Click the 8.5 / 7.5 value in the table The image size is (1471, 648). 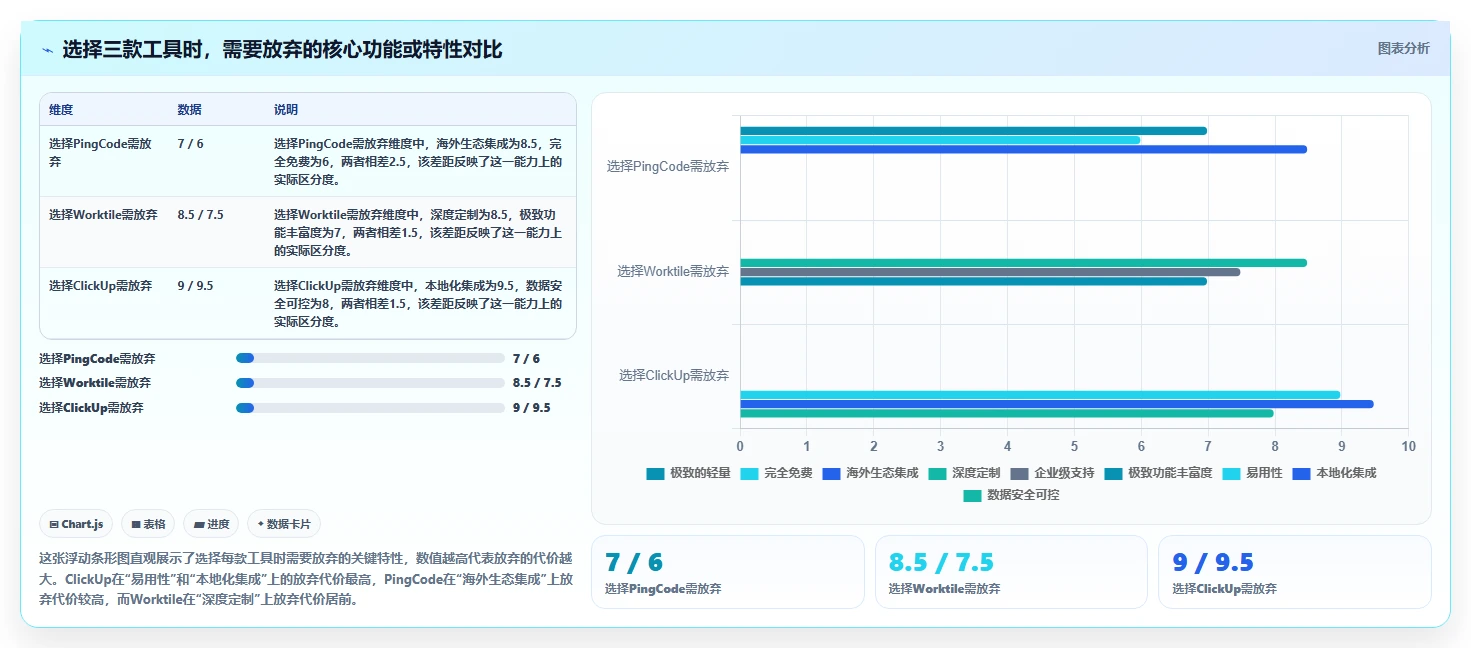(200, 215)
